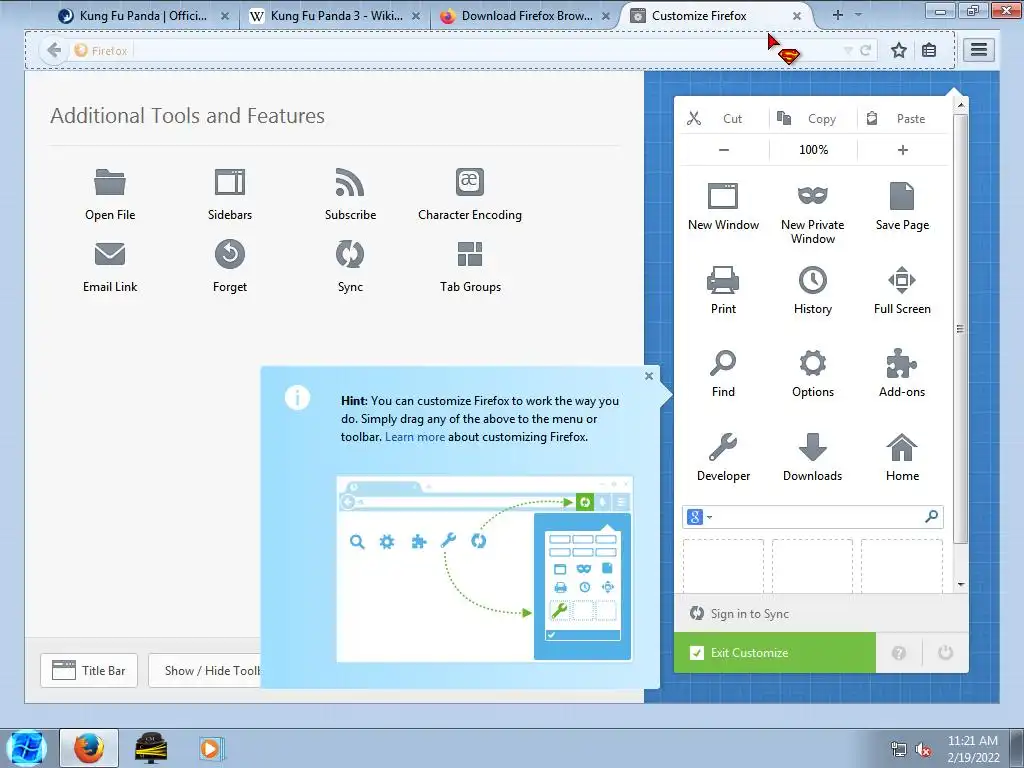Click the network tray icon
The width and height of the screenshot is (1024, 768).
tap(899, 749)
